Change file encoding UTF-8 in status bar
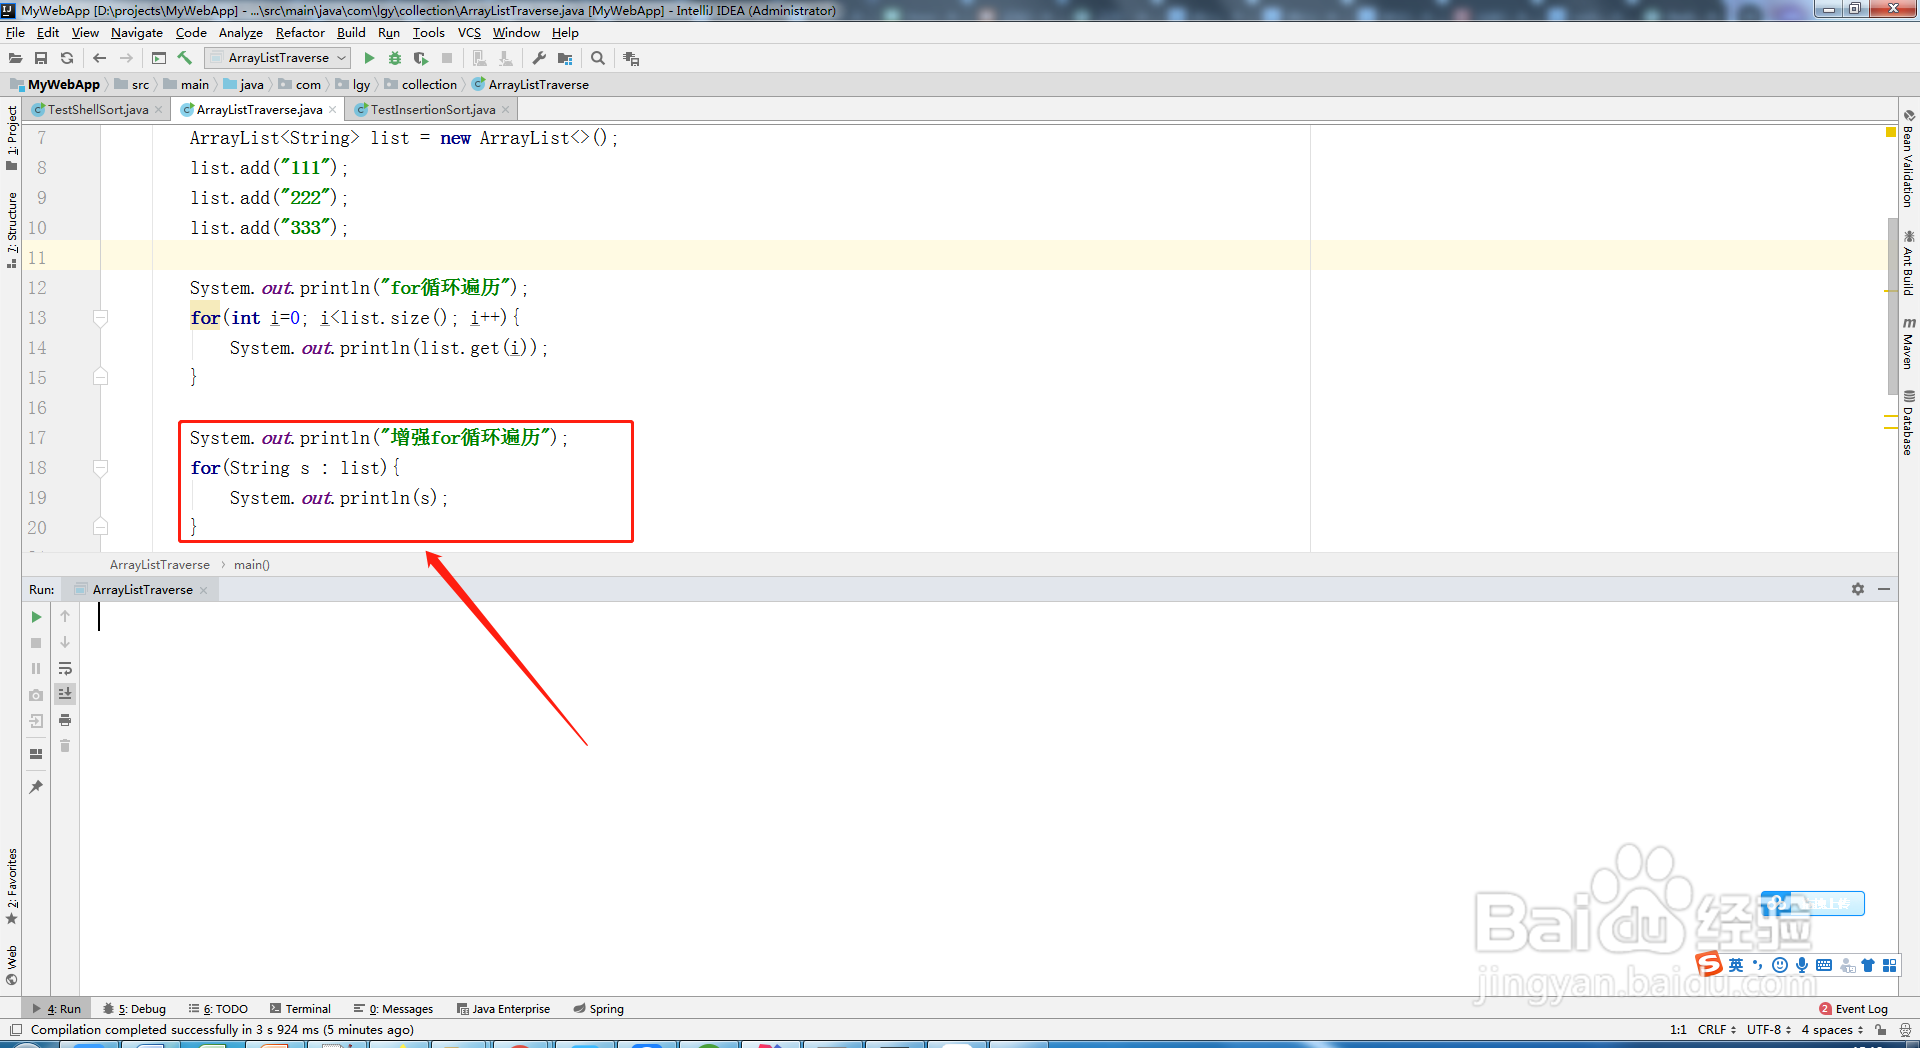1920x1048 pixels. pyautogui.click(x=1769, y=1029)
